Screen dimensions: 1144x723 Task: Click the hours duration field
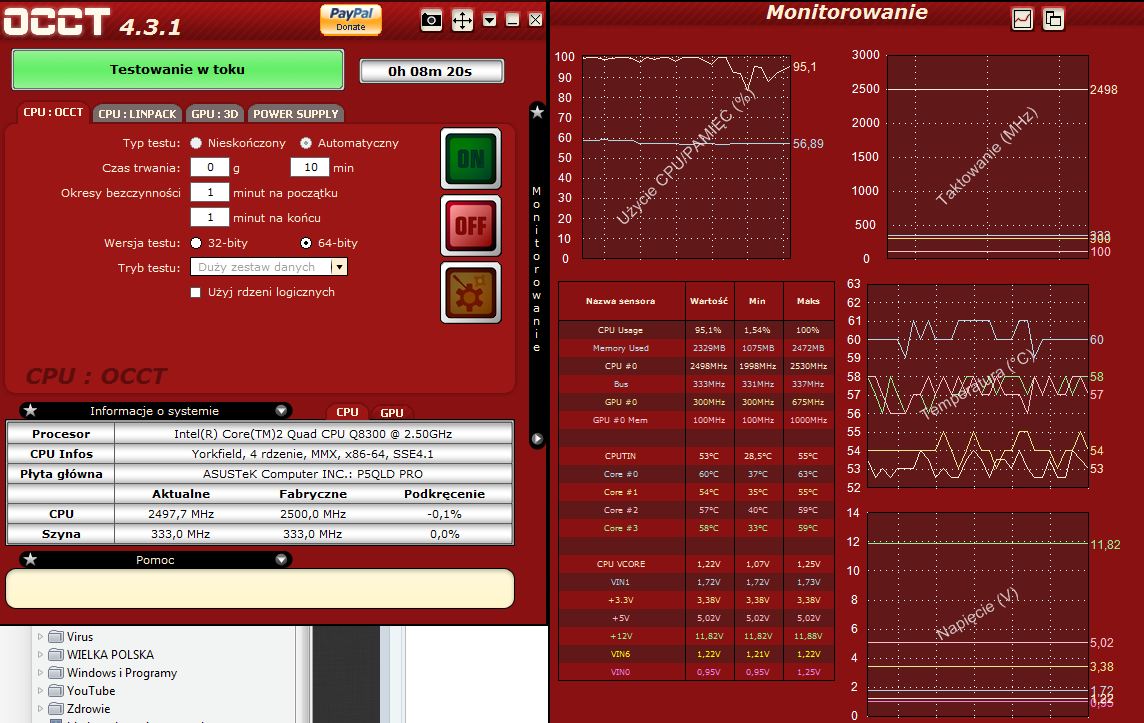tap(210, 167)
